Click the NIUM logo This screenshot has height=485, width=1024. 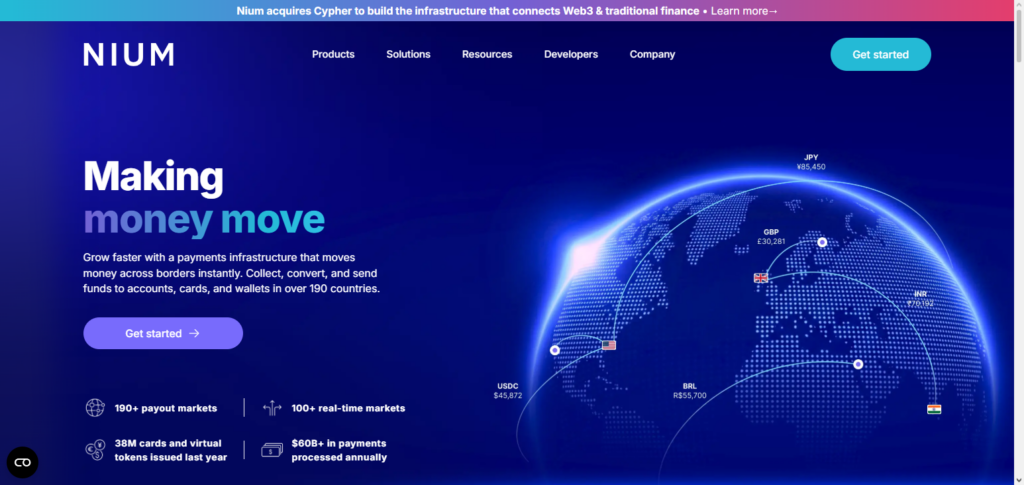click(x=129, y=55)
